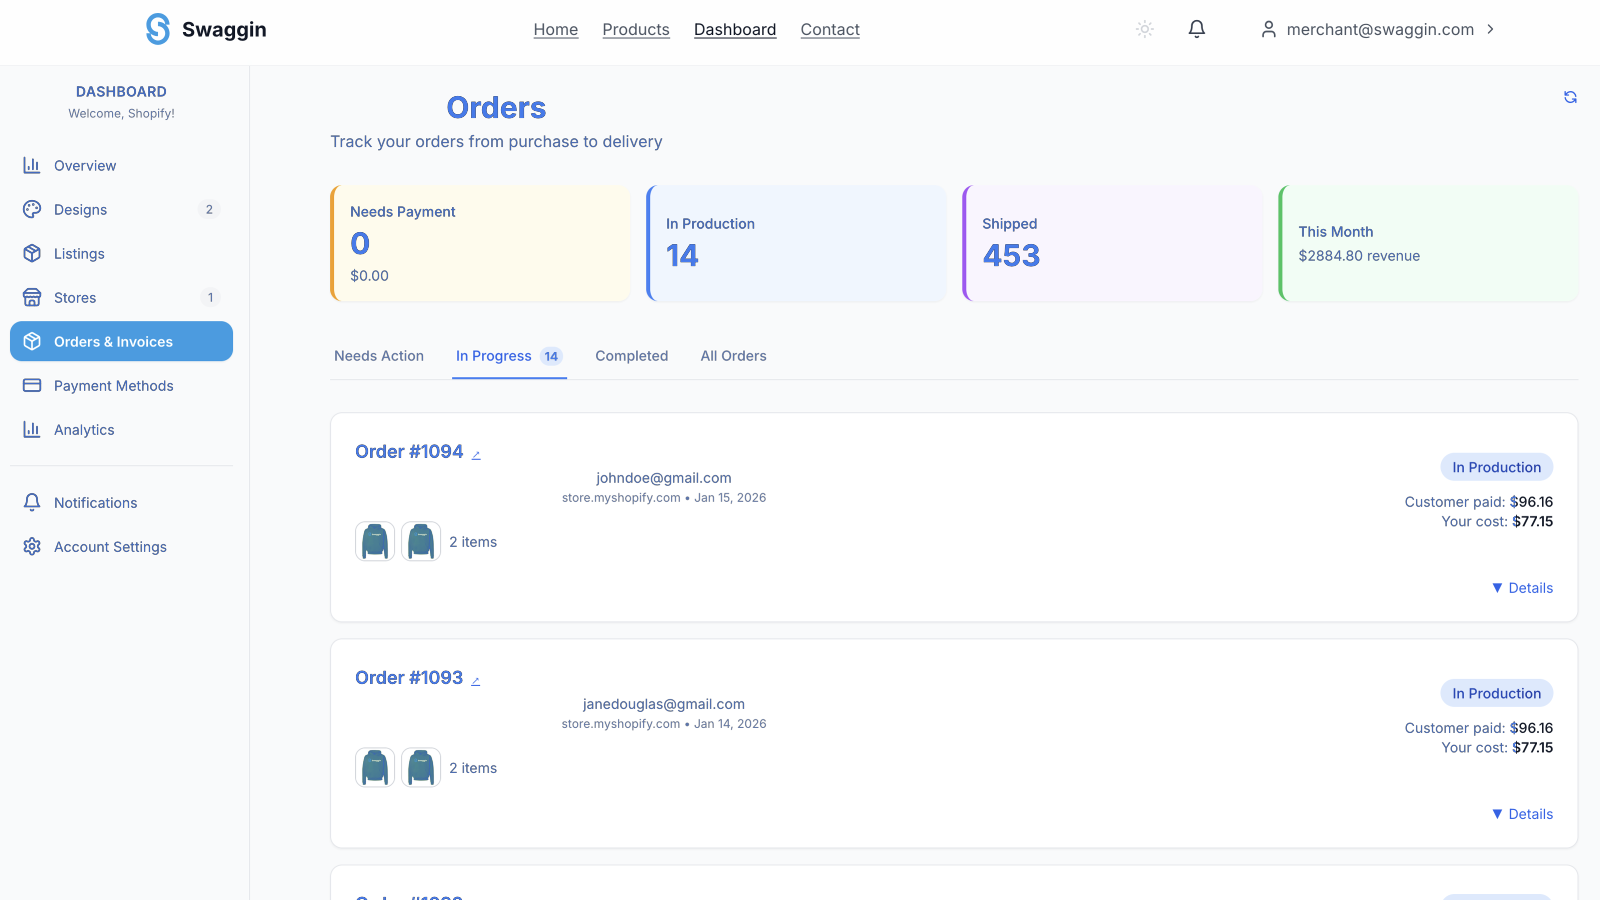Click the user profile icon in header
The width and height of the screenshot is (1600, 900).
tap(1269, 29)
